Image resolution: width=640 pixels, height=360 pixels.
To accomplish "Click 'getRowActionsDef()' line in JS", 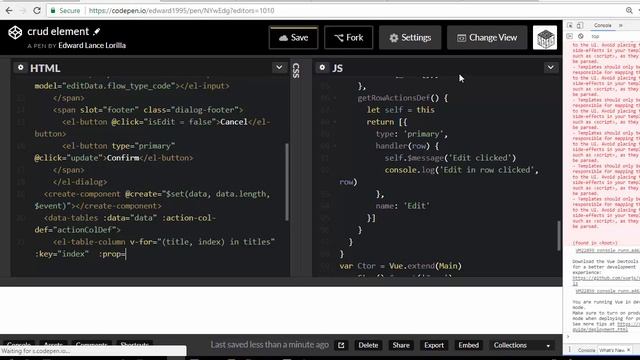I will pyautogui.click(x=402, y=98).
